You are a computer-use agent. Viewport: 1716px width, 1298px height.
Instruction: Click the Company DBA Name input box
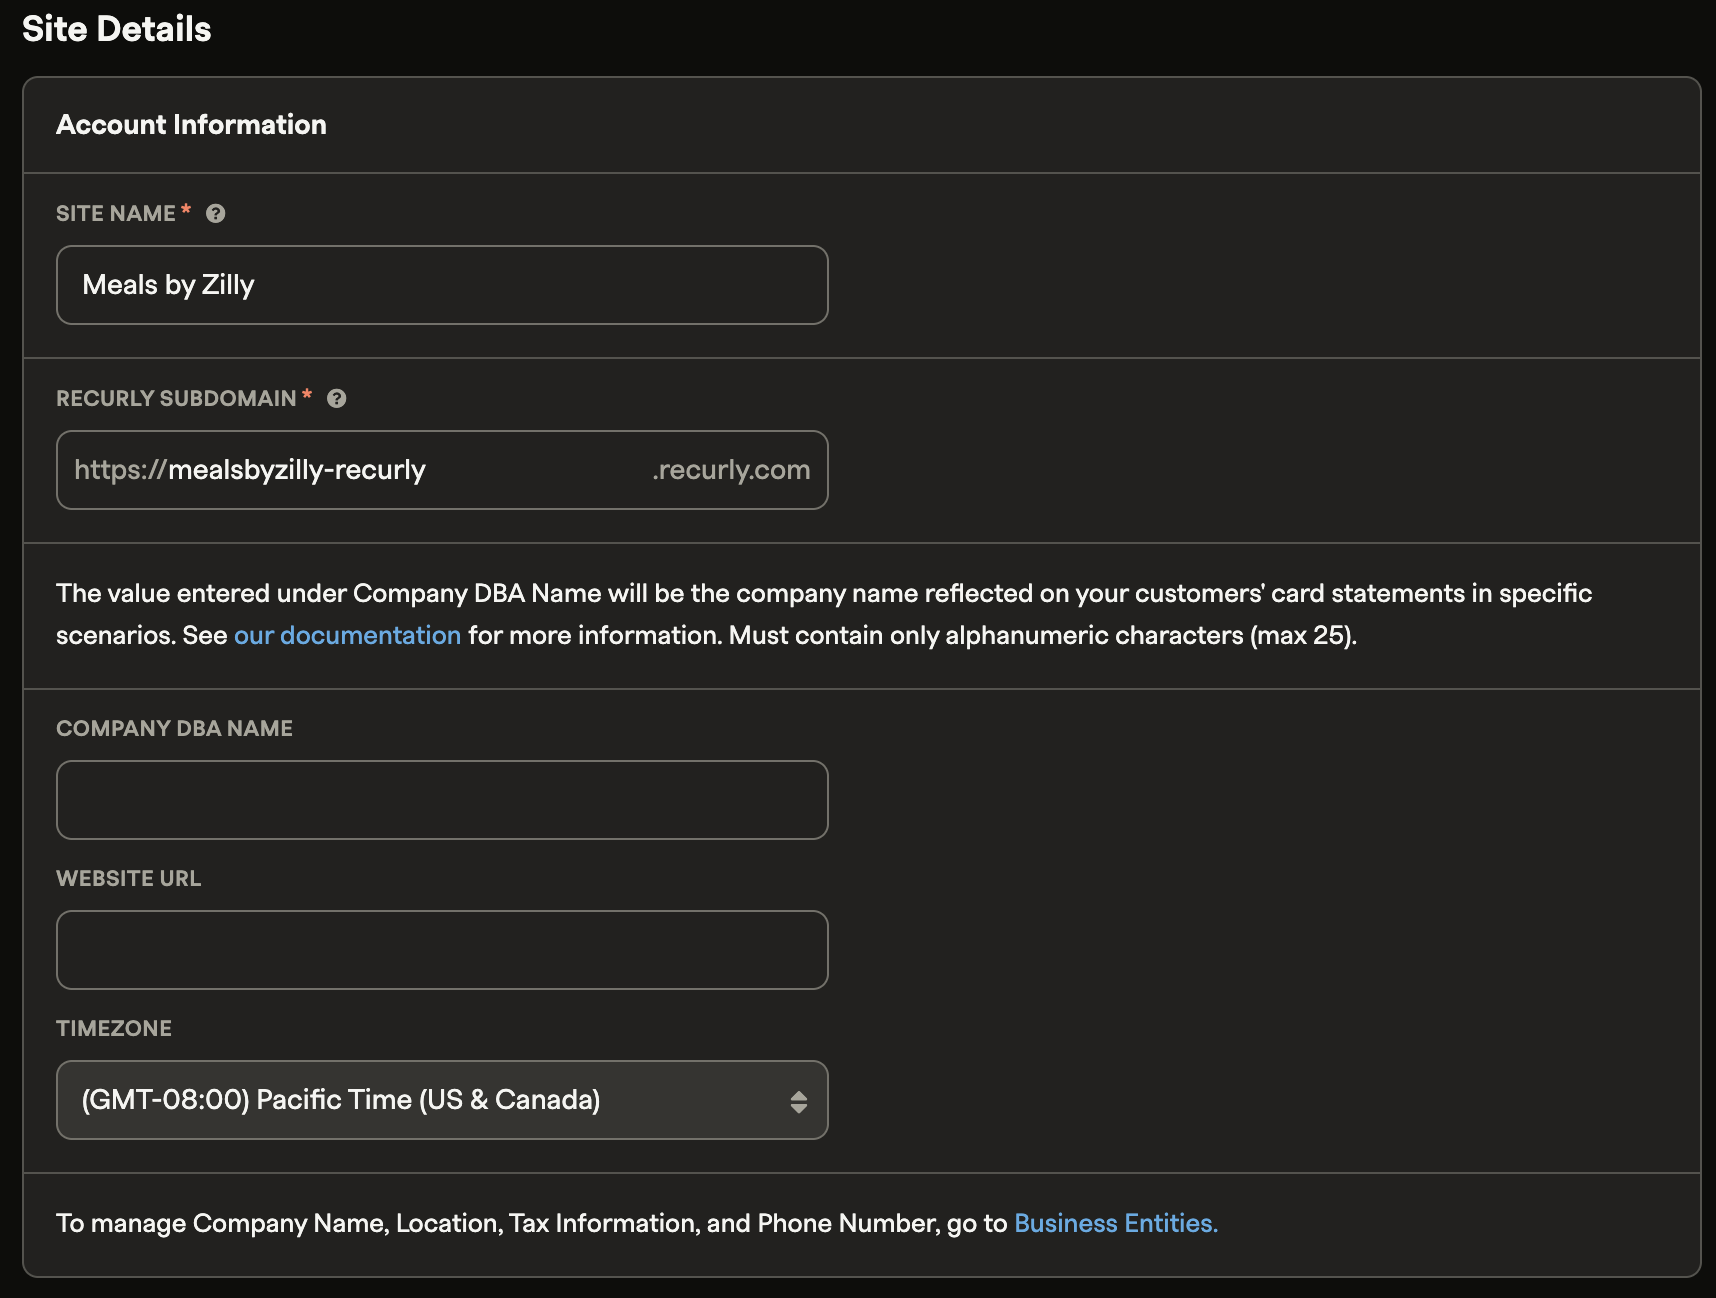[441, 800]
